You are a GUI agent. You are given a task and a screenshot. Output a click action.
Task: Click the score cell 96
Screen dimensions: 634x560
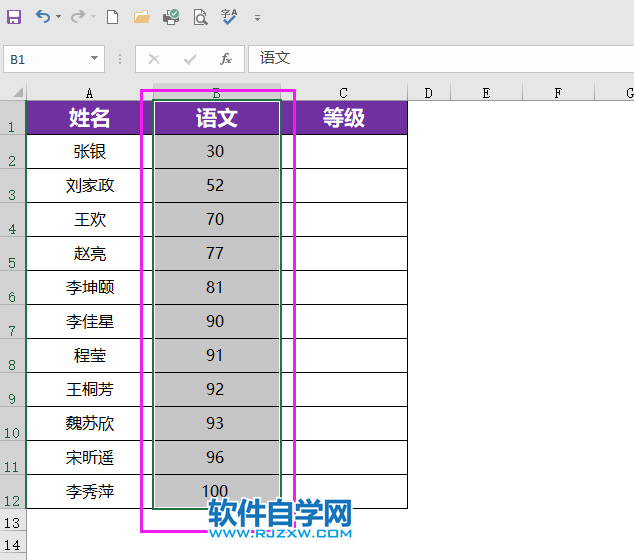pyautogui.click(x=217, y=458)
